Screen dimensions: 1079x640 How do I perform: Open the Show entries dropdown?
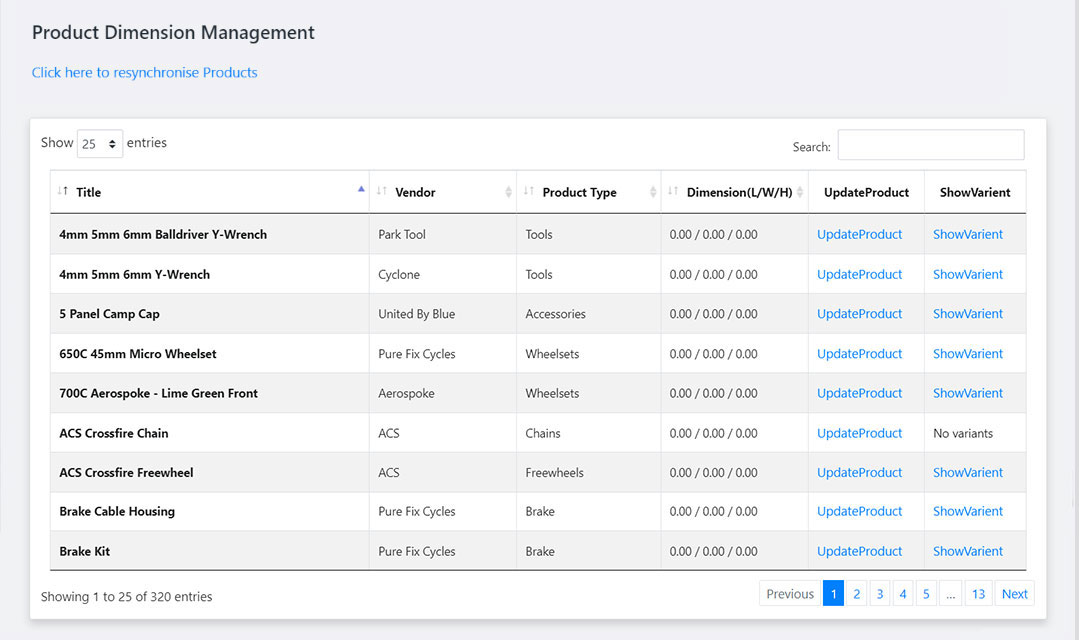pyautogui.click(x=100, y=144)
